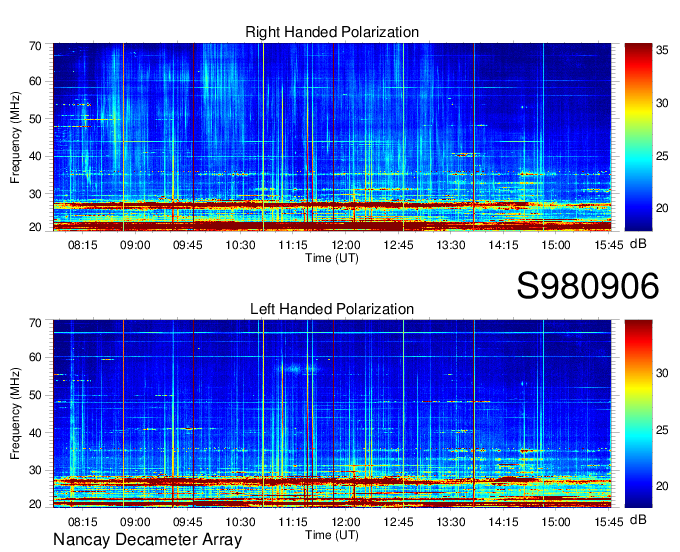The image size is (680, 552).
Task: Click the left-handed spectrogram image area
Action: click(332, 414)
